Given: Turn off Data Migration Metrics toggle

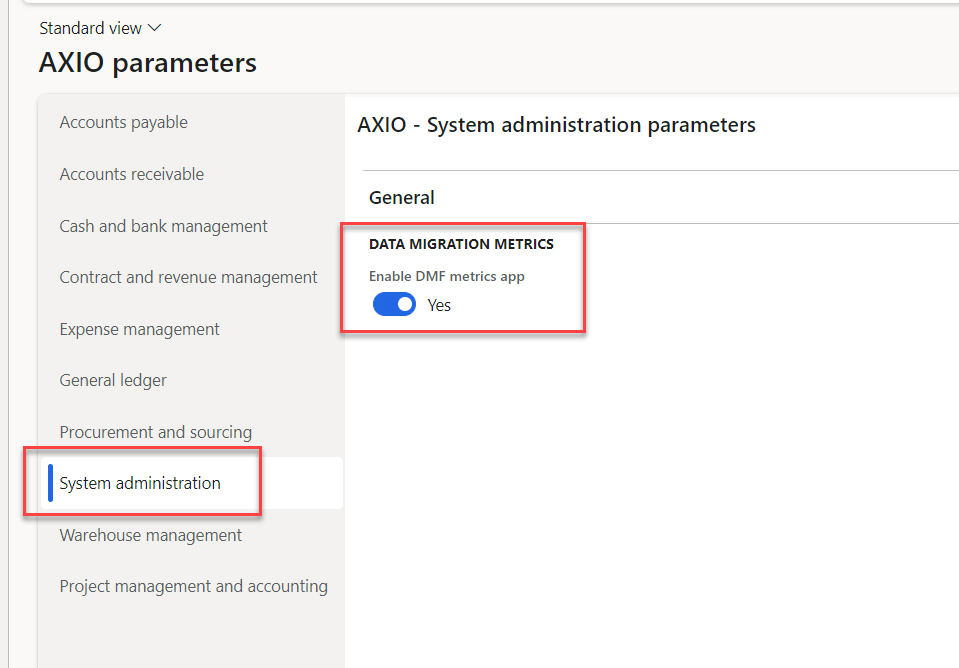Looking at the screenshot, I should pyautogui.click(x=394, y=304).
